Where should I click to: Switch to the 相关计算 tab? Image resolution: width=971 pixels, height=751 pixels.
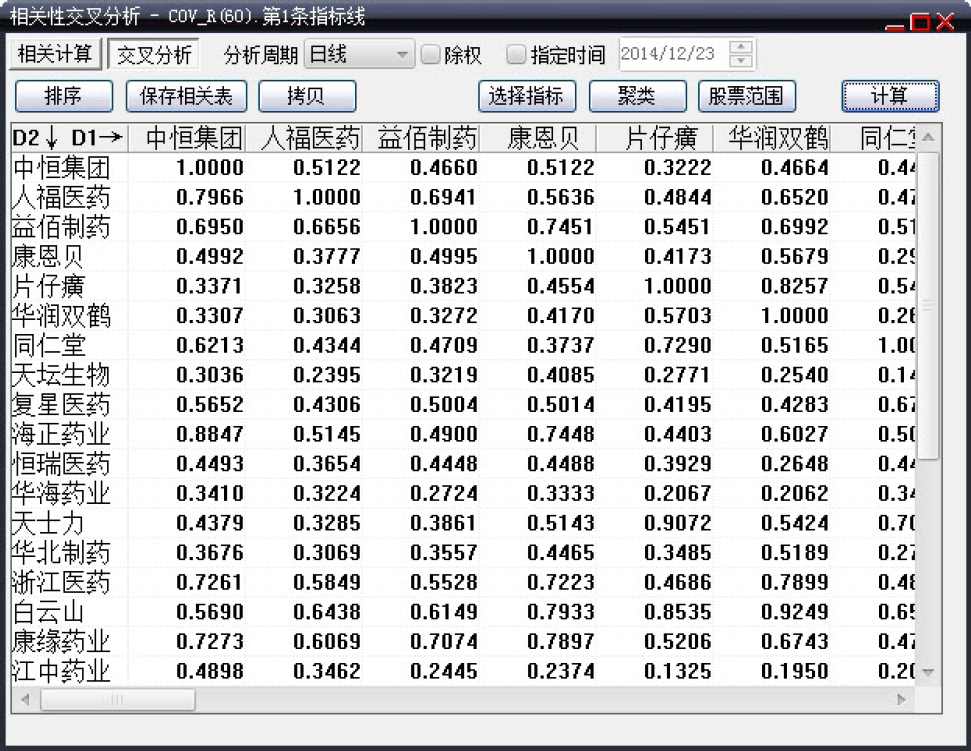(54, 54)
